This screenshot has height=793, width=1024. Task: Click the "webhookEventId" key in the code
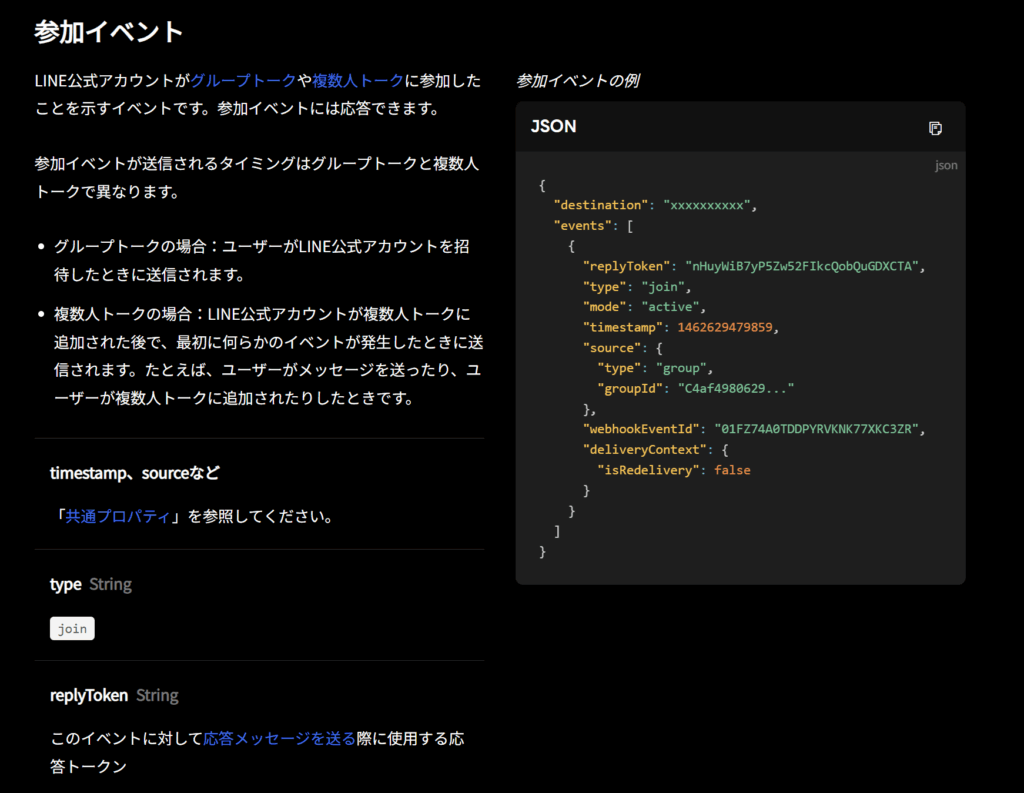(641, 429)
